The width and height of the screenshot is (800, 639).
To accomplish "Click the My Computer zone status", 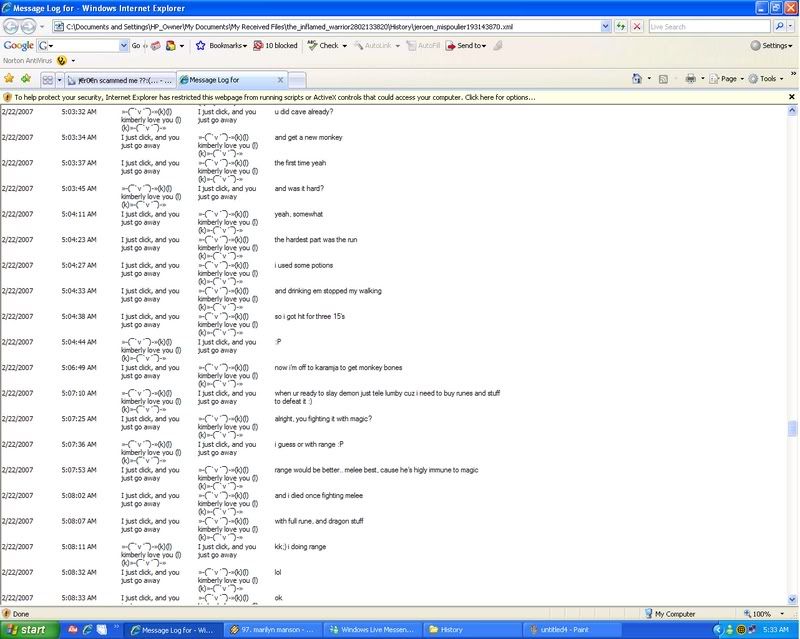I will click(x=669, y=614).
